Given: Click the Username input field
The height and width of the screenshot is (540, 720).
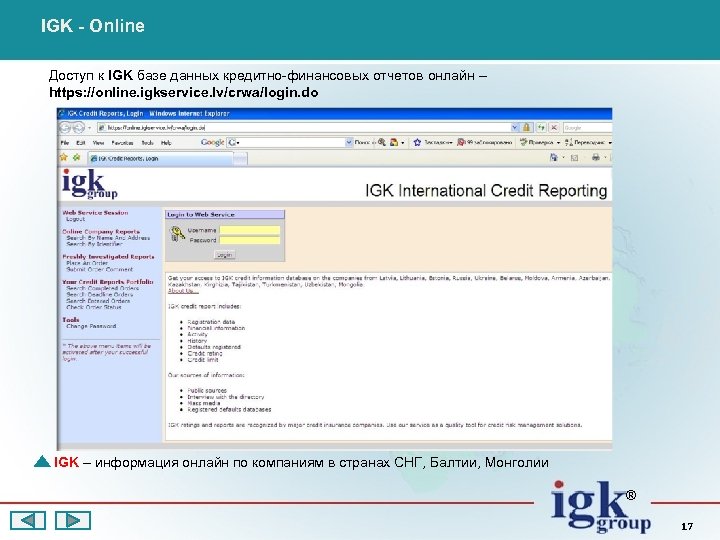Looking at the screenshot, I should pos(250,230).
